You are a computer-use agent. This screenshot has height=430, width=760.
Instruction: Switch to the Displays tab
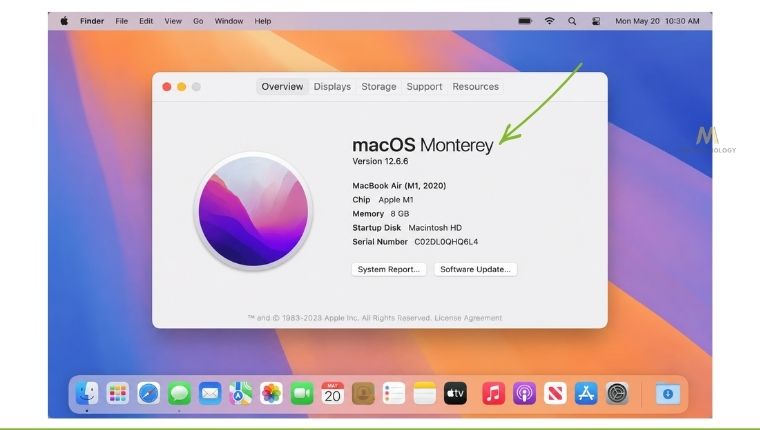pyautogui.click(x=332, y=86)
